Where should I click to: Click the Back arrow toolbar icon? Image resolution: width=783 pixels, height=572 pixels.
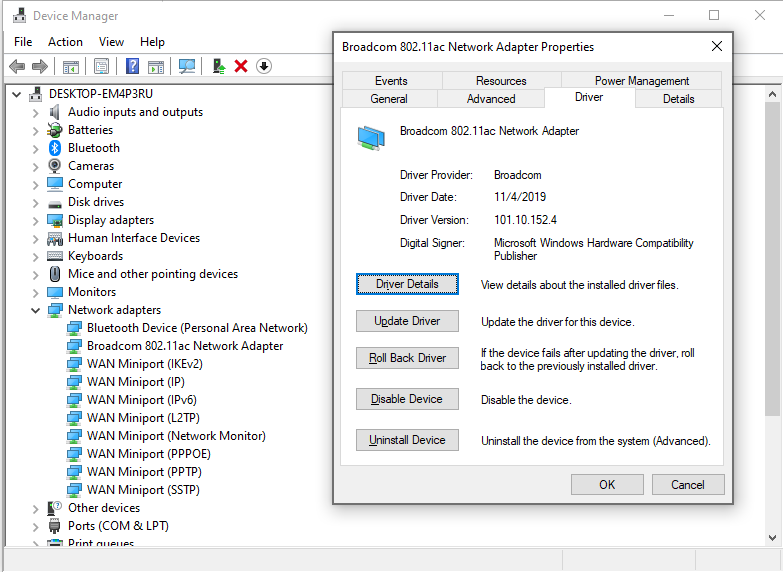coord(17,66)
